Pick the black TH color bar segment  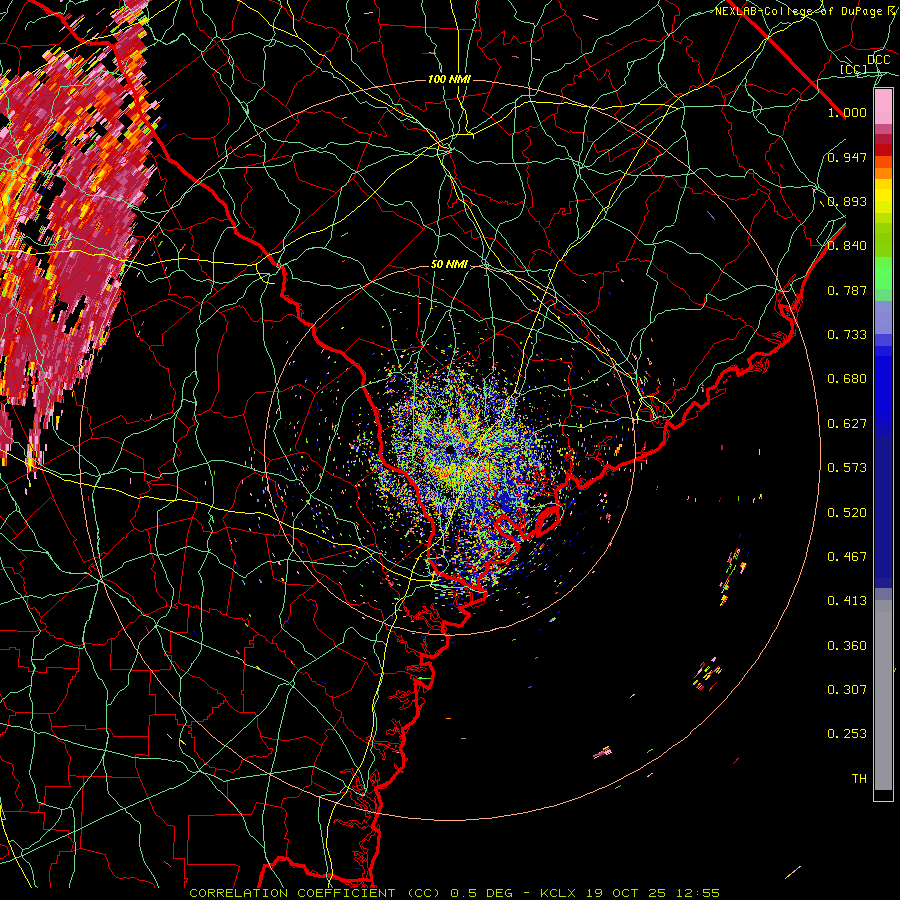[883, 794]
